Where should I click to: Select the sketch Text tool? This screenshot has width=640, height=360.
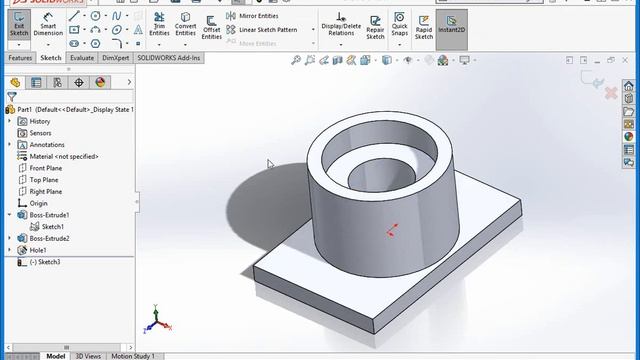click(138, 30)
